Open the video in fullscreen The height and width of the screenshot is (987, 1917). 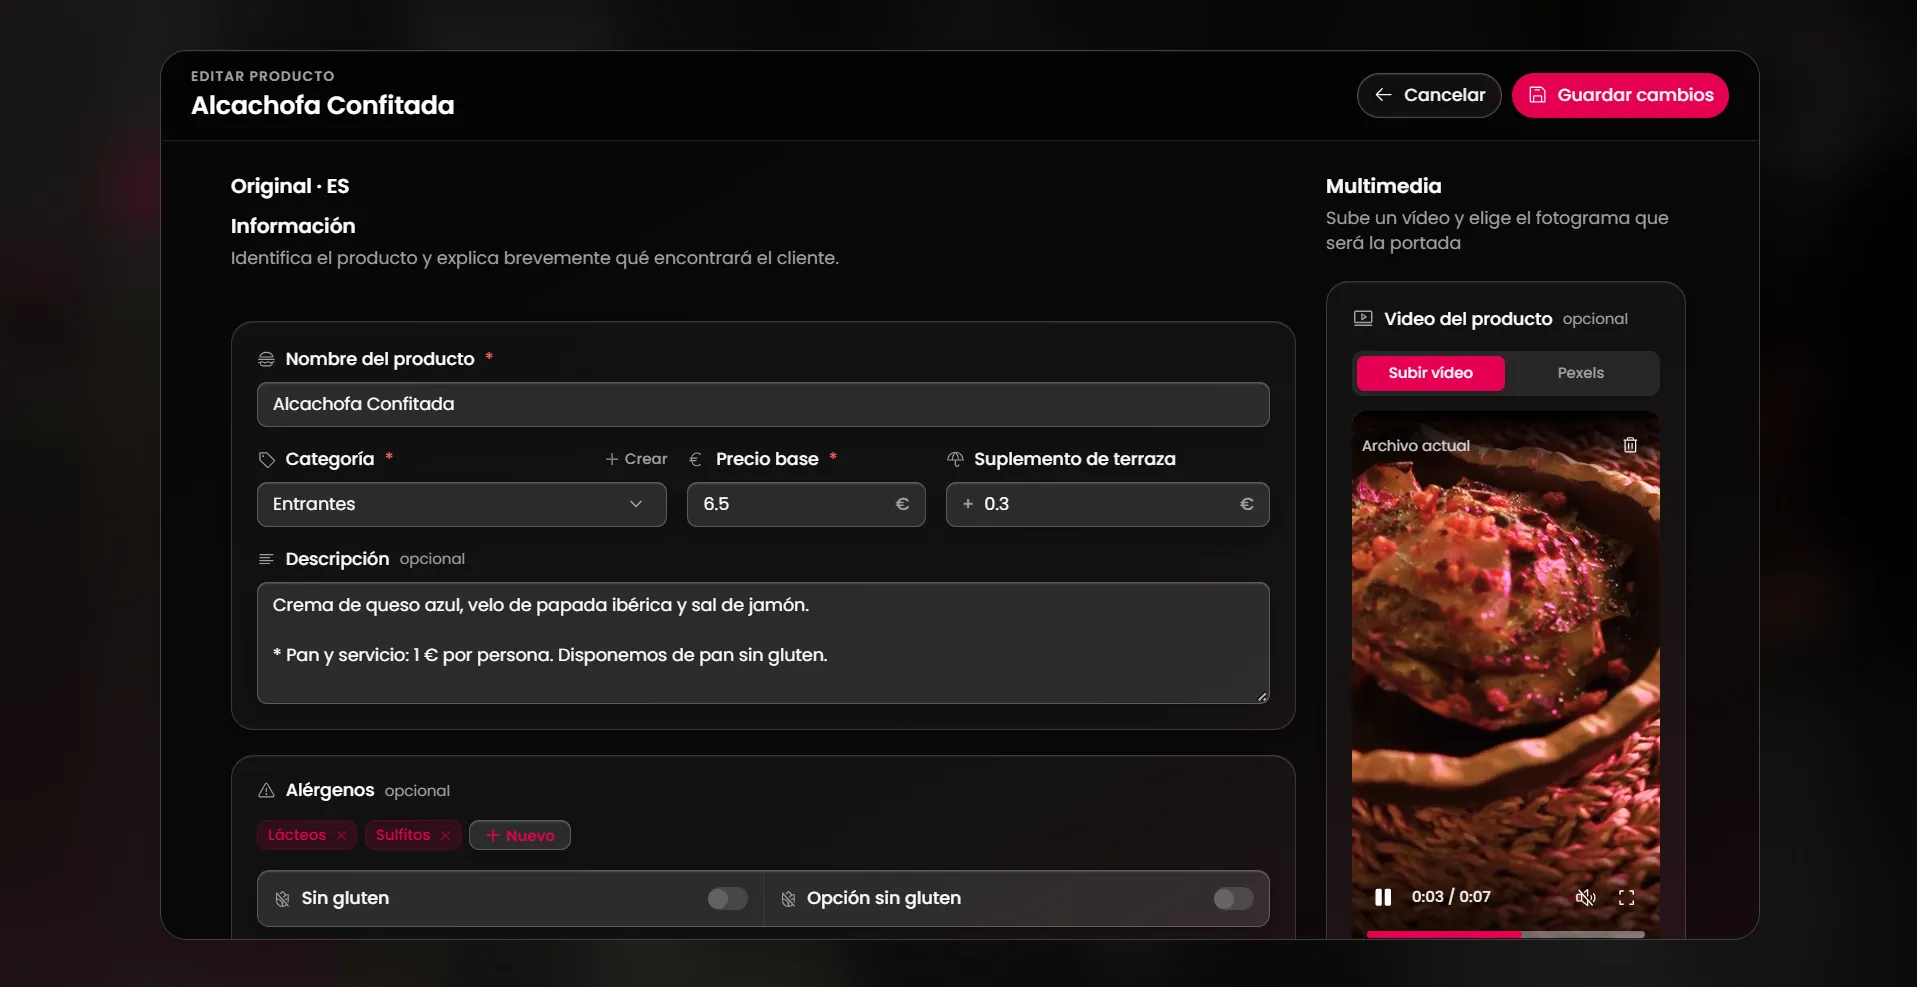(x=1627, y=897)
